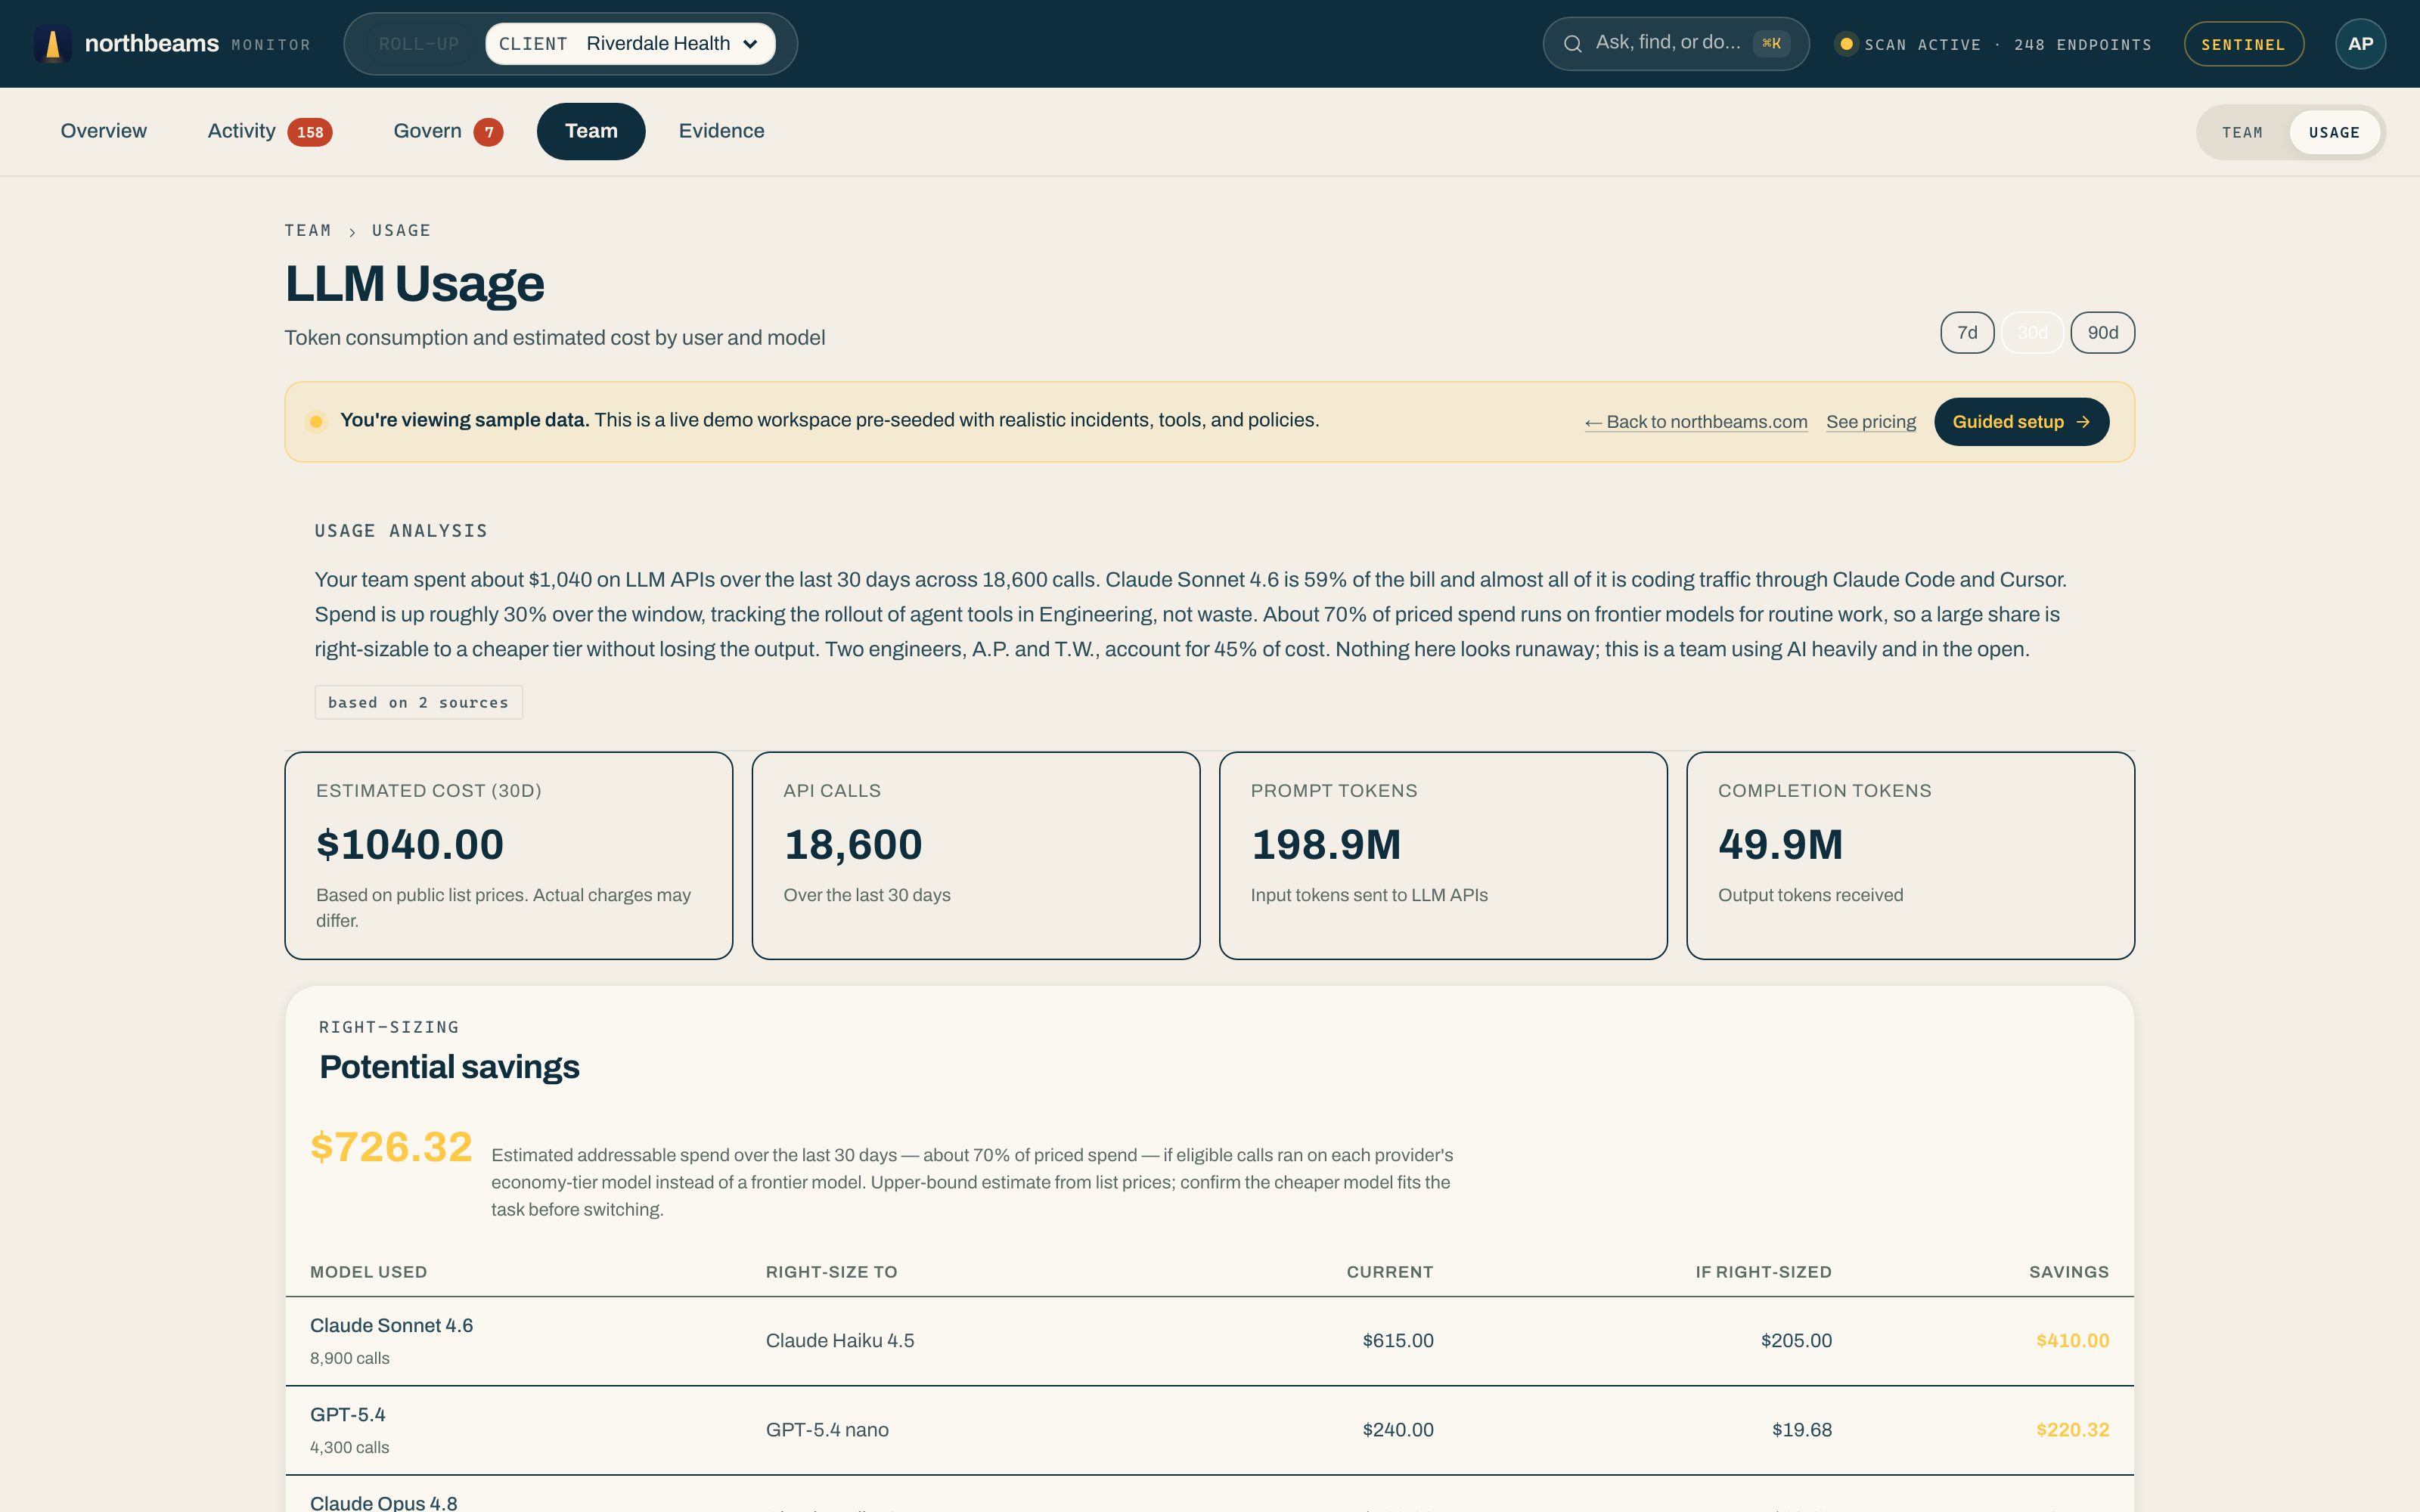2420x1512 pixels.
Task: Click the Estimated Cost $1040.00 card
Action: pyautogui.click(x=509, y=856)
